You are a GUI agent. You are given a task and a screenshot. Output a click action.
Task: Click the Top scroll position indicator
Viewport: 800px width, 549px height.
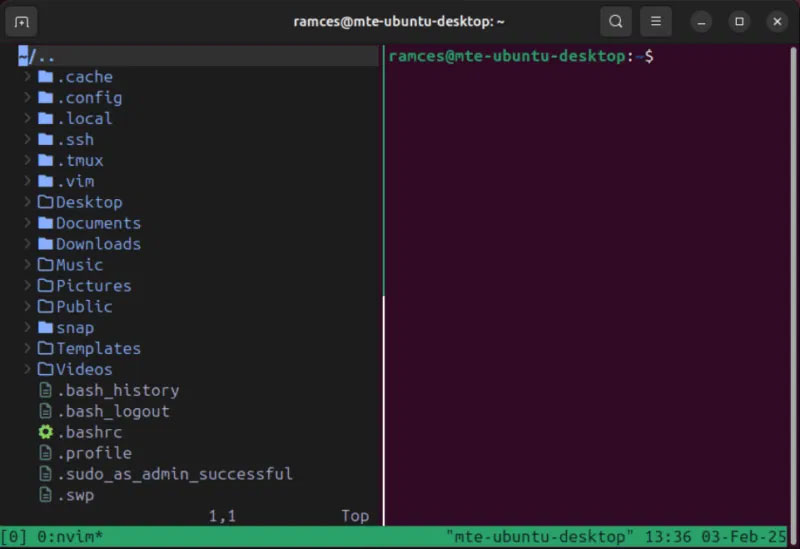tap(355, 516)
